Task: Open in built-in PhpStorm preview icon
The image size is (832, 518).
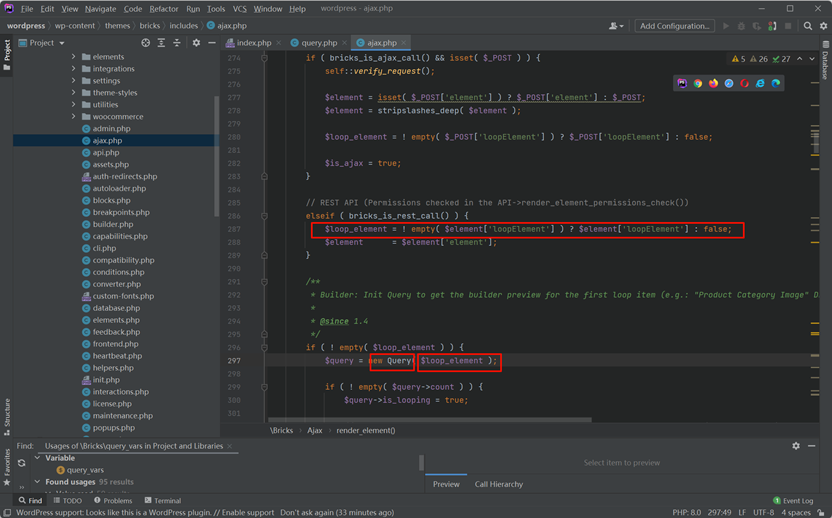Action: [682, 83]
